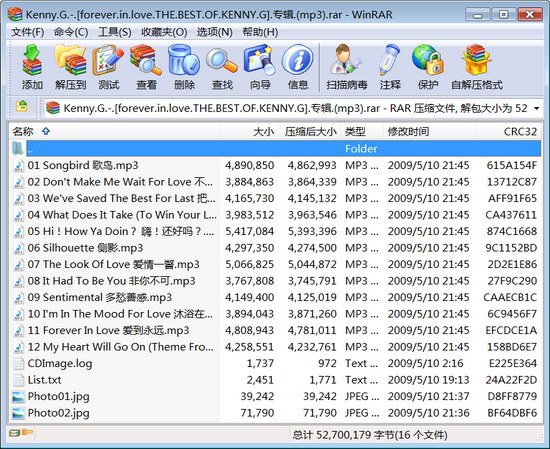Show archive 信息 (Info) icon

(x=298, y=67)
